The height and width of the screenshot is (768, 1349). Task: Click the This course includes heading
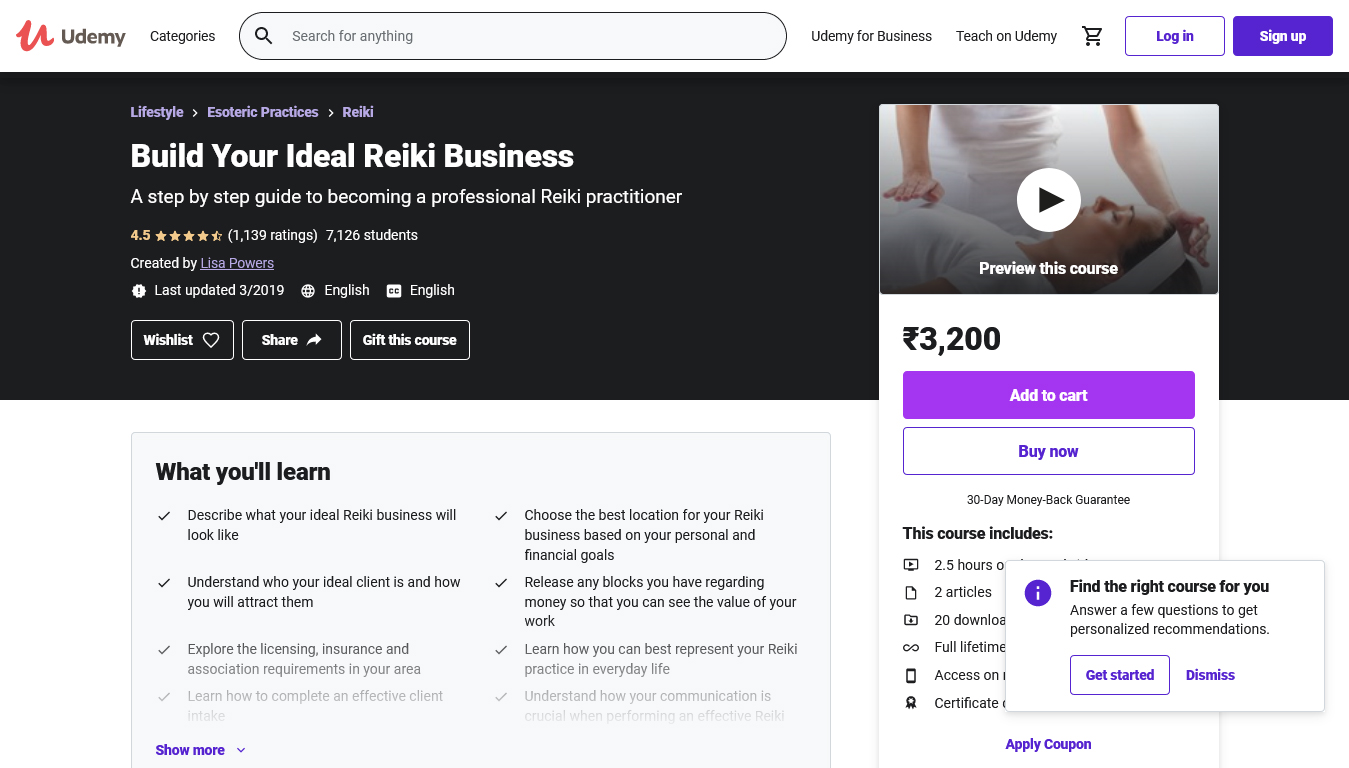pyautogui.click(x=978, y=533)
